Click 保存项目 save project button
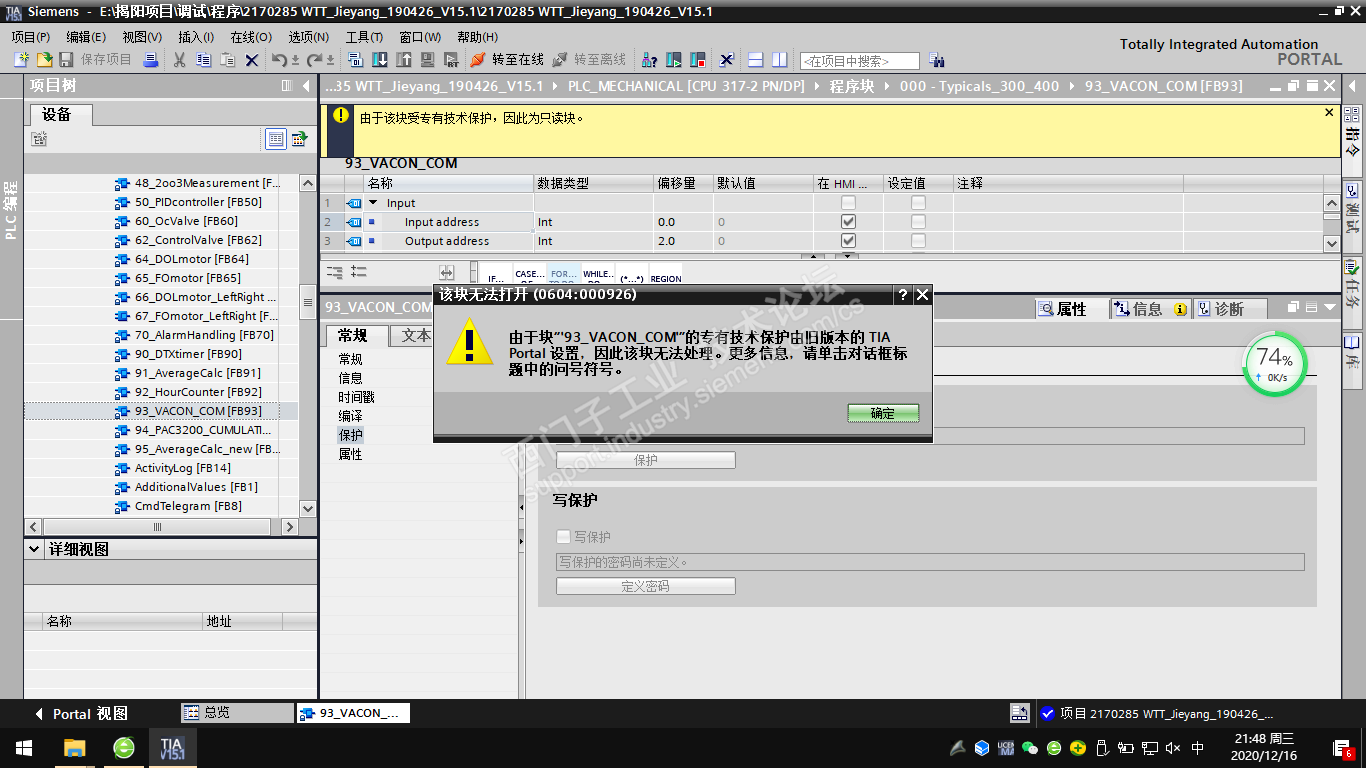The height and width of the screenshot is (768, 1366). pos(96,60)
